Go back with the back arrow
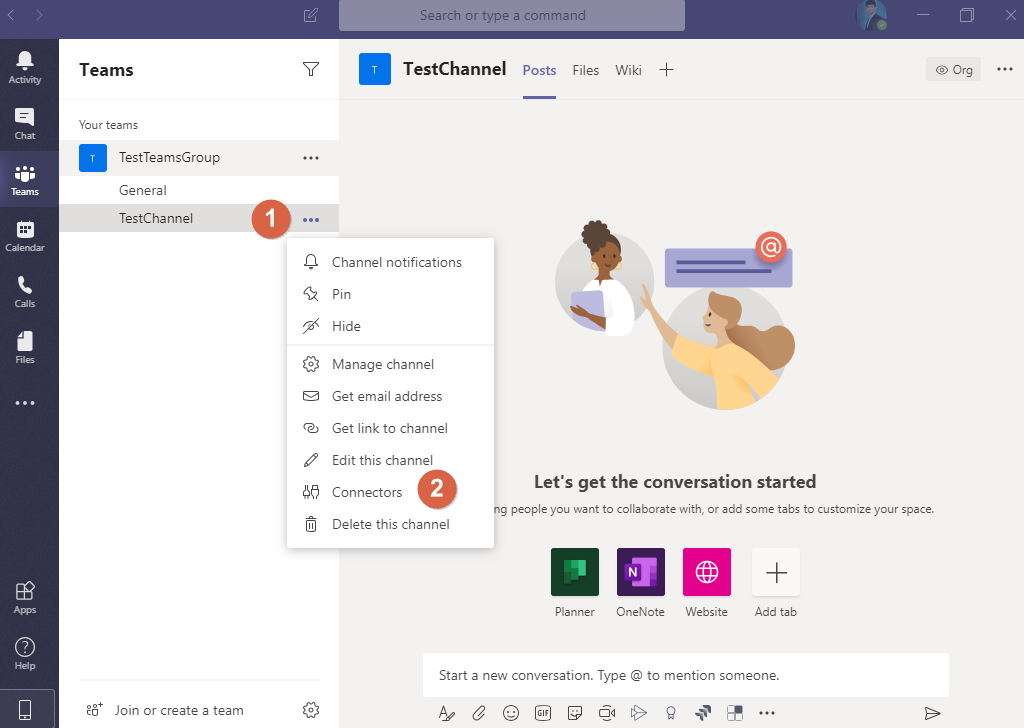This screenshot has height=728, width=1024. click(x=11, y=14)
